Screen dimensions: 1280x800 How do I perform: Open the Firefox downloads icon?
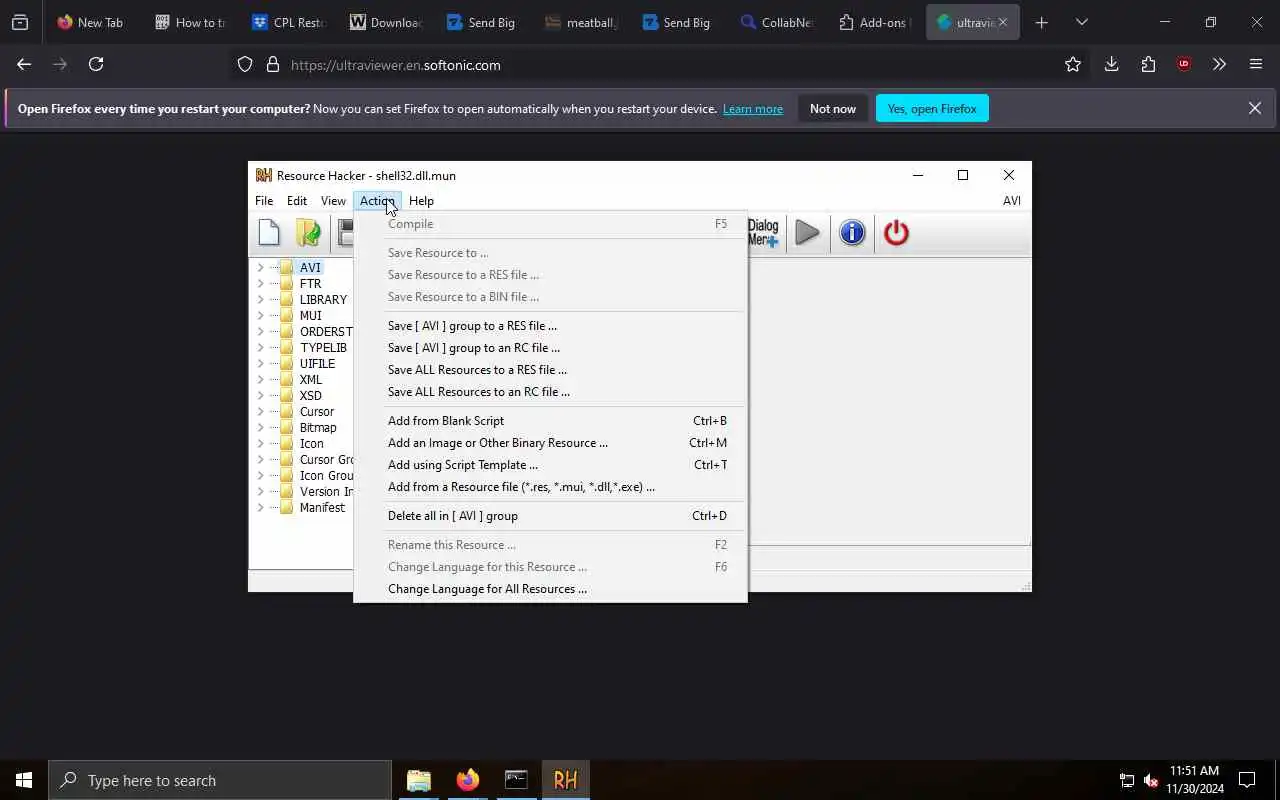(1111, 64)
